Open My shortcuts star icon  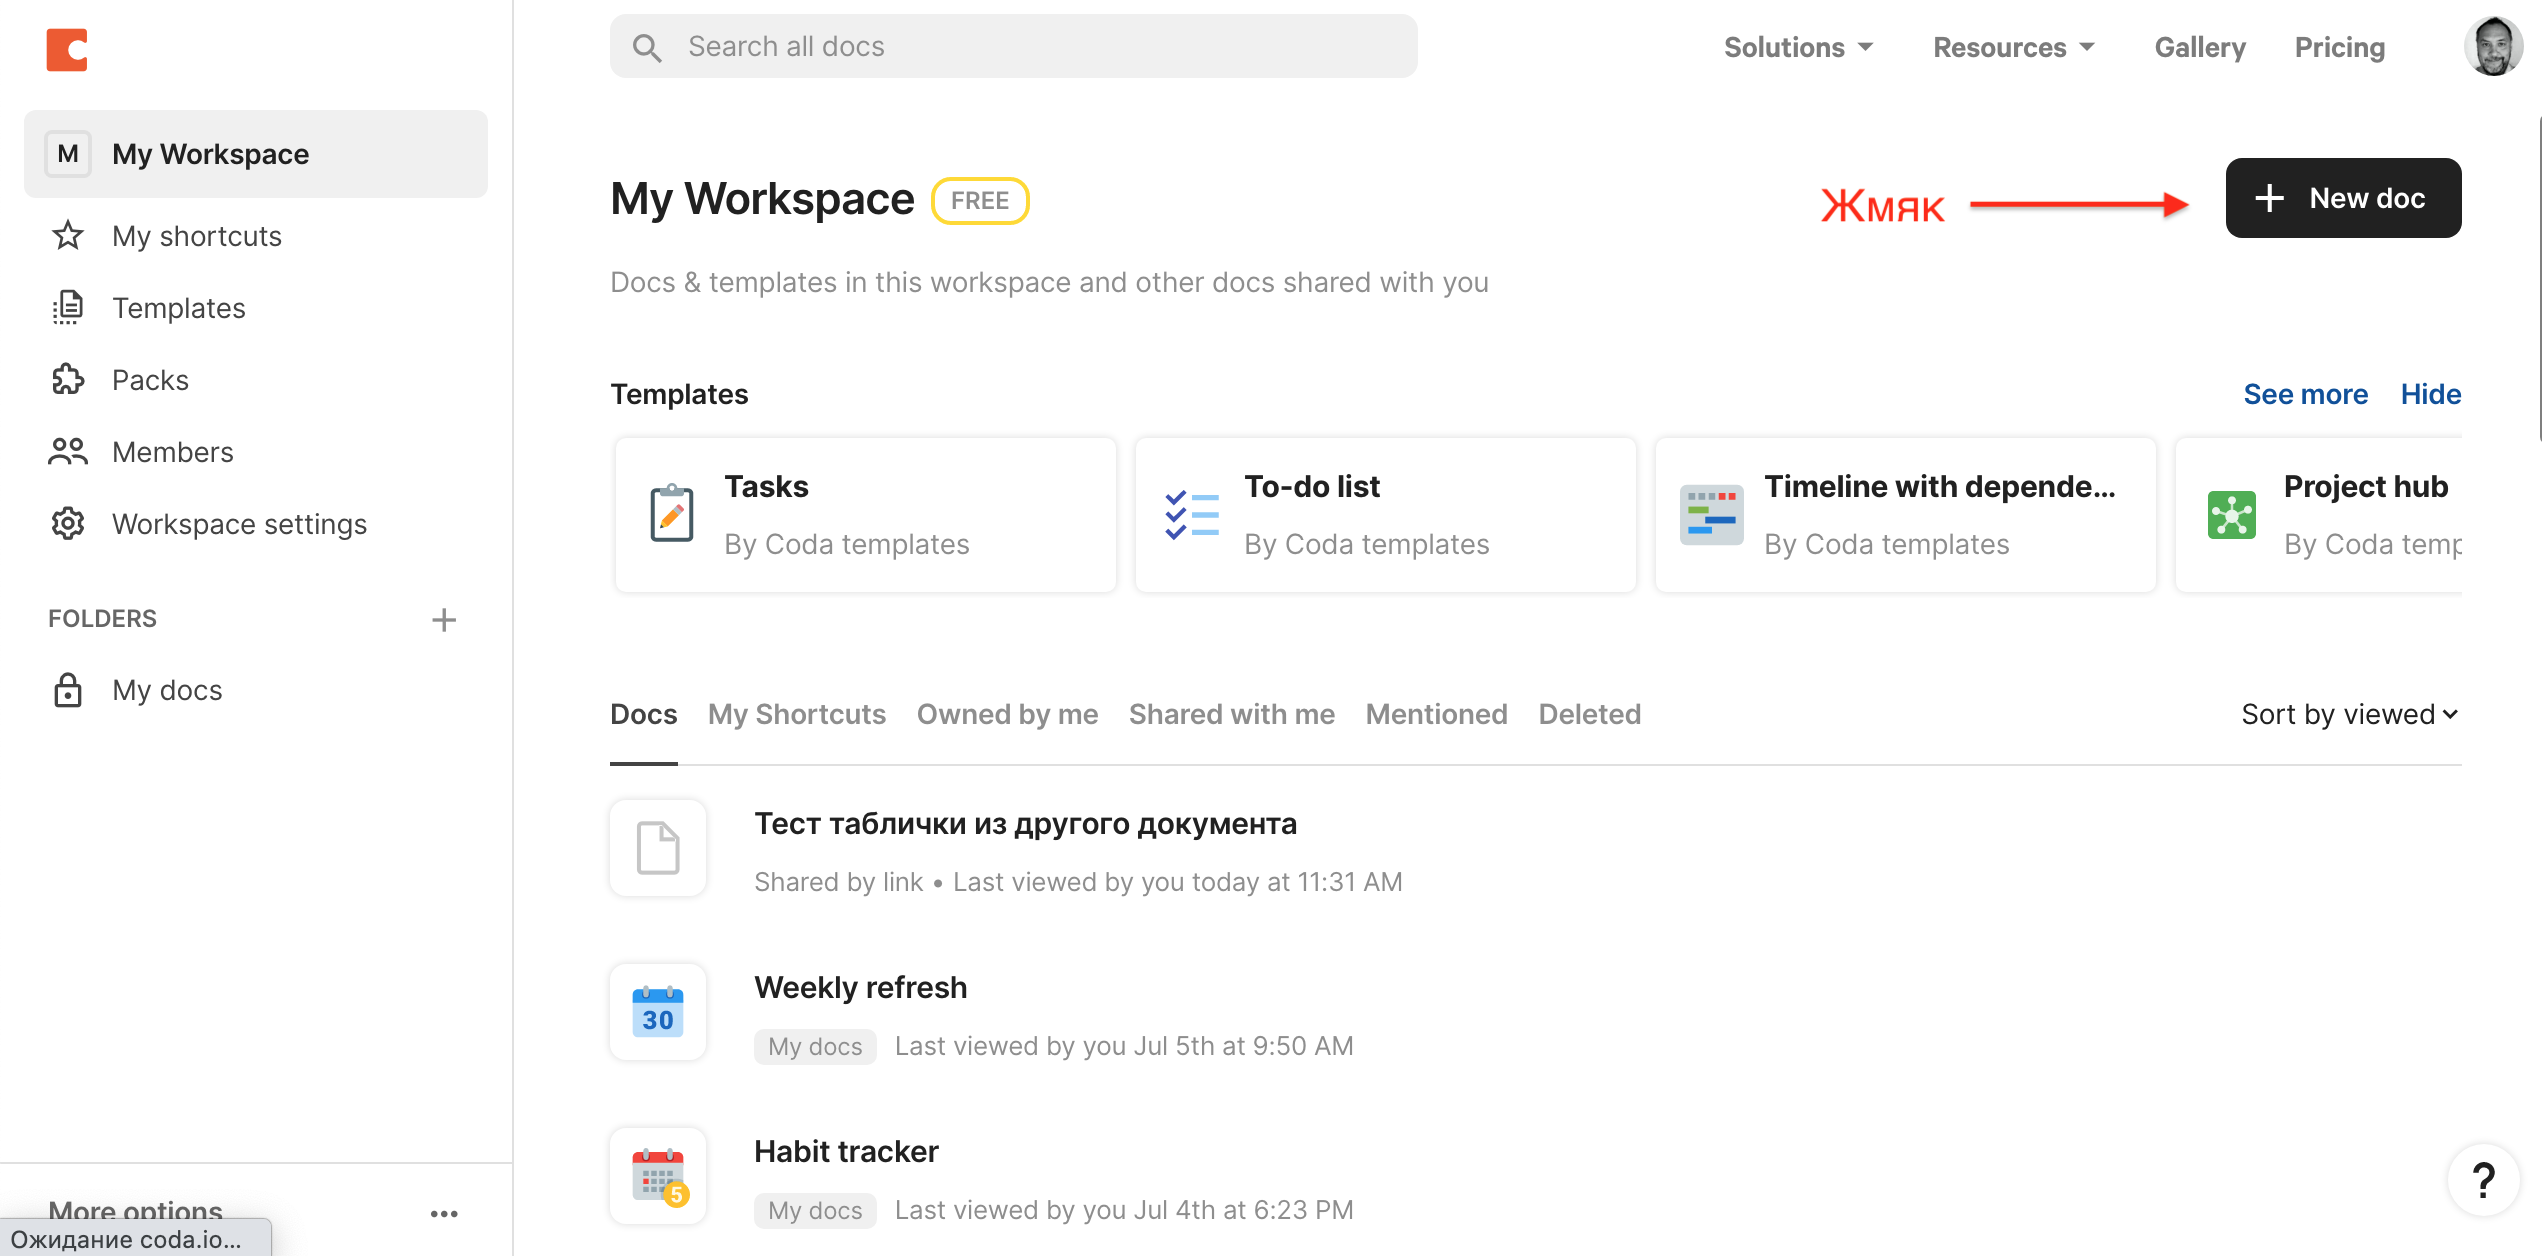(68, 236)
